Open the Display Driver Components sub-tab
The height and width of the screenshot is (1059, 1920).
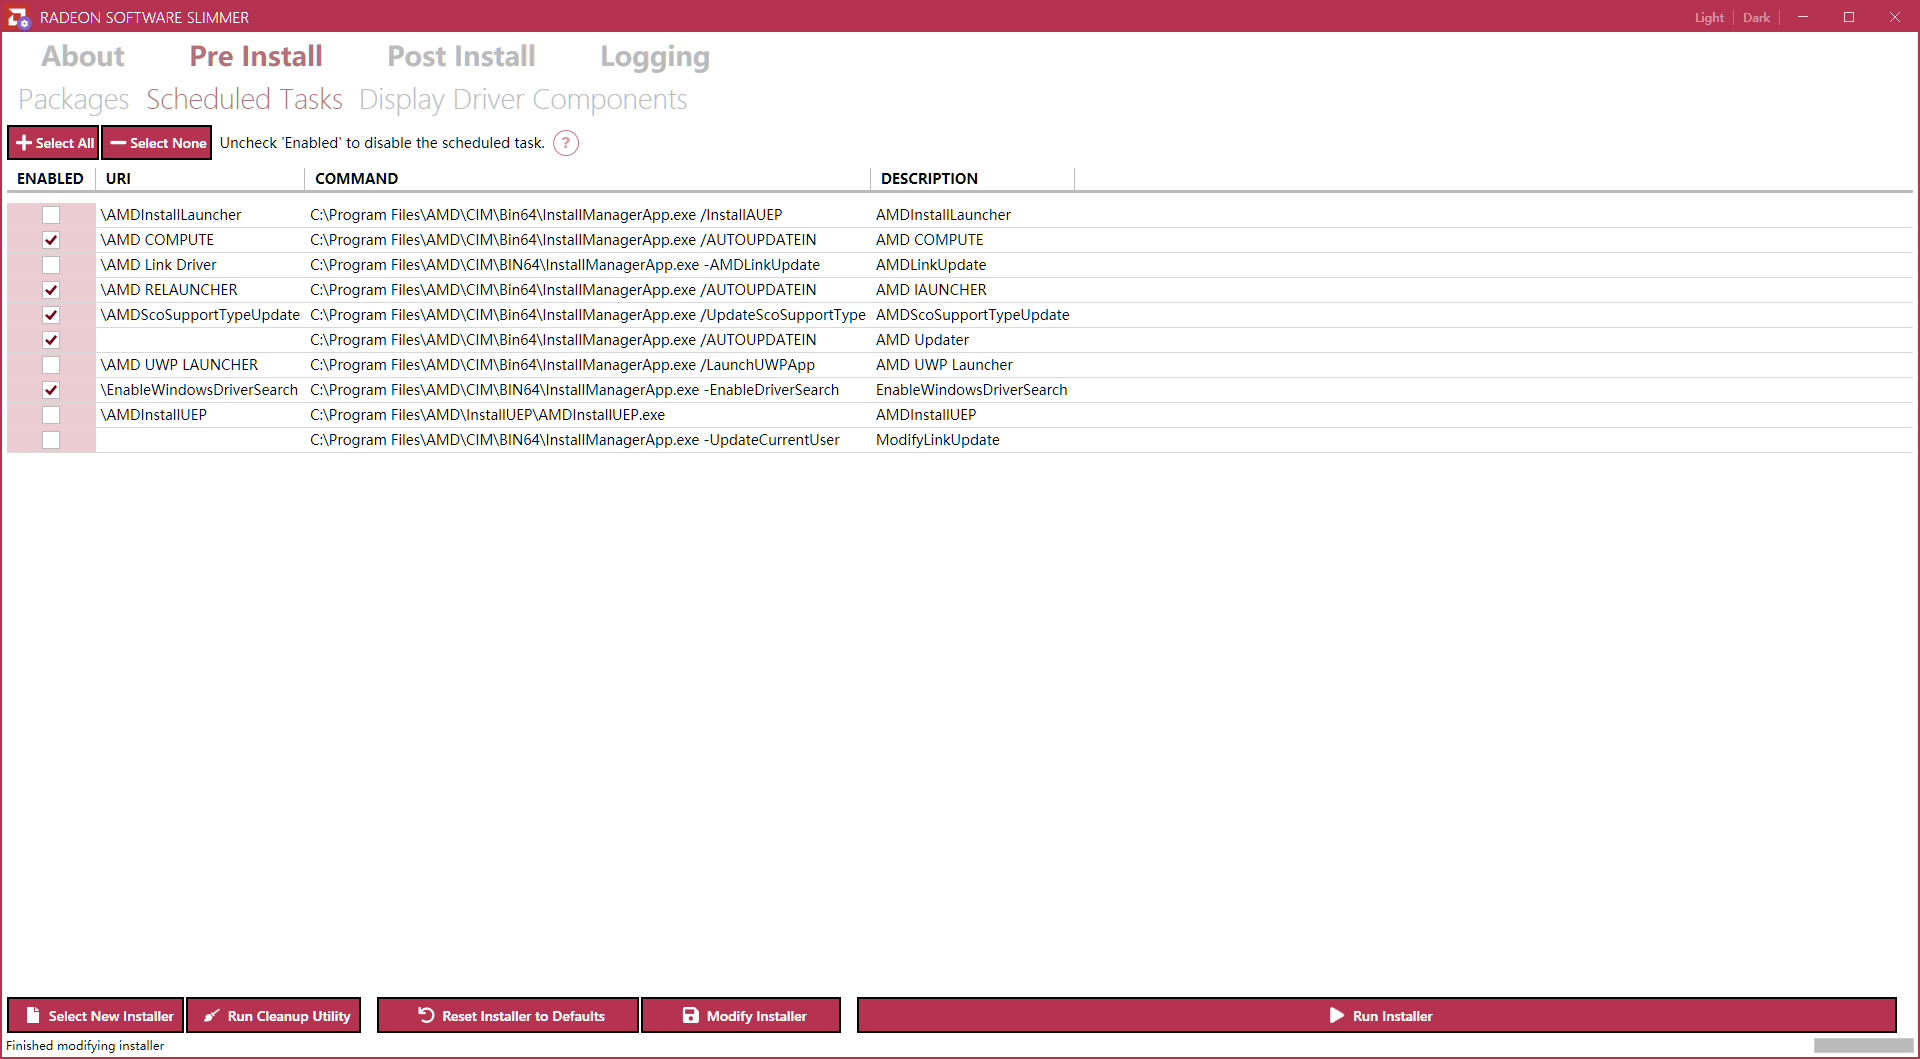coord(523,99)
